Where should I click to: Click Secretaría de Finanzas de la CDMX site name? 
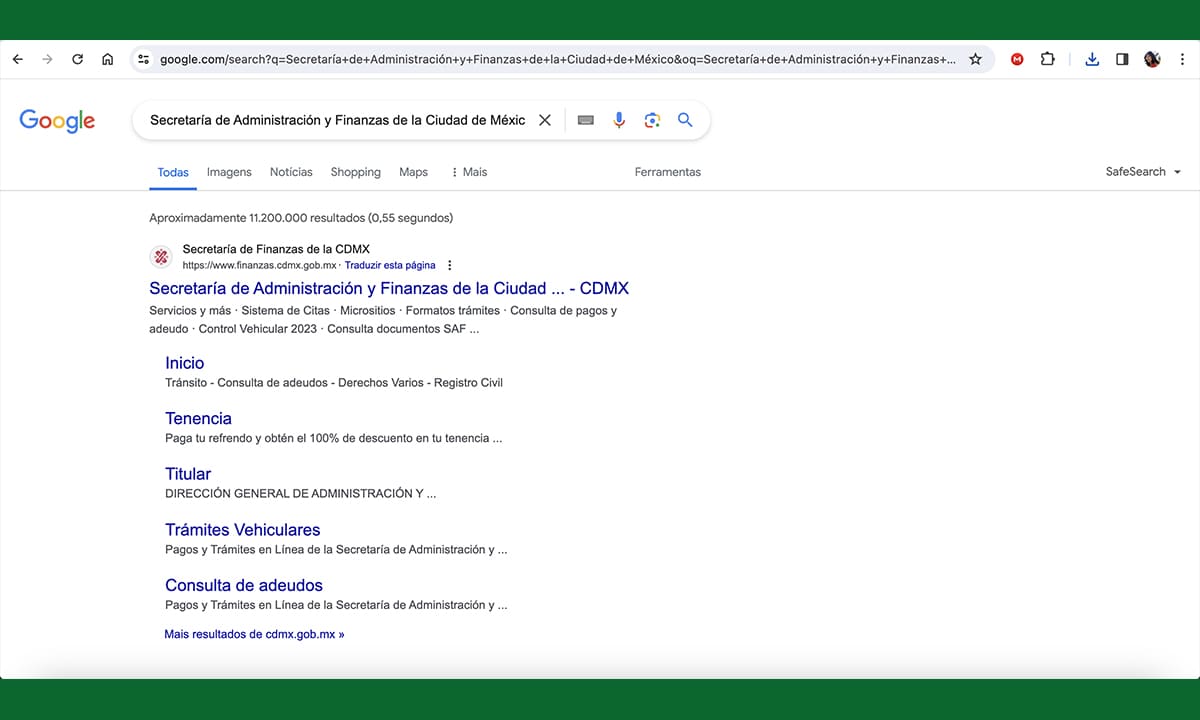pos(276,249)
